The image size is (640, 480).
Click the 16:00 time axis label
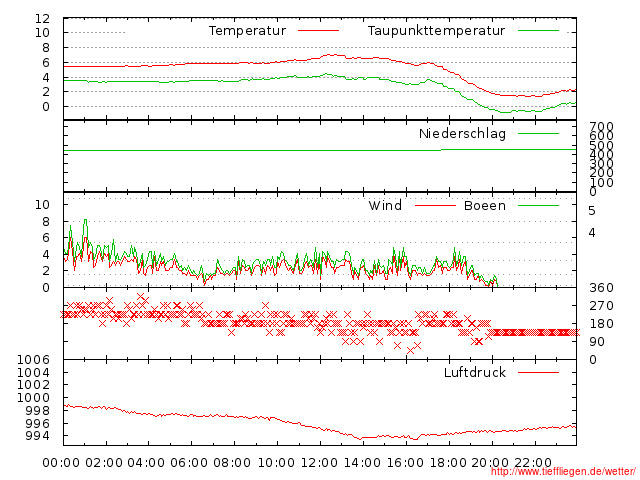click(x=405, y=463)
